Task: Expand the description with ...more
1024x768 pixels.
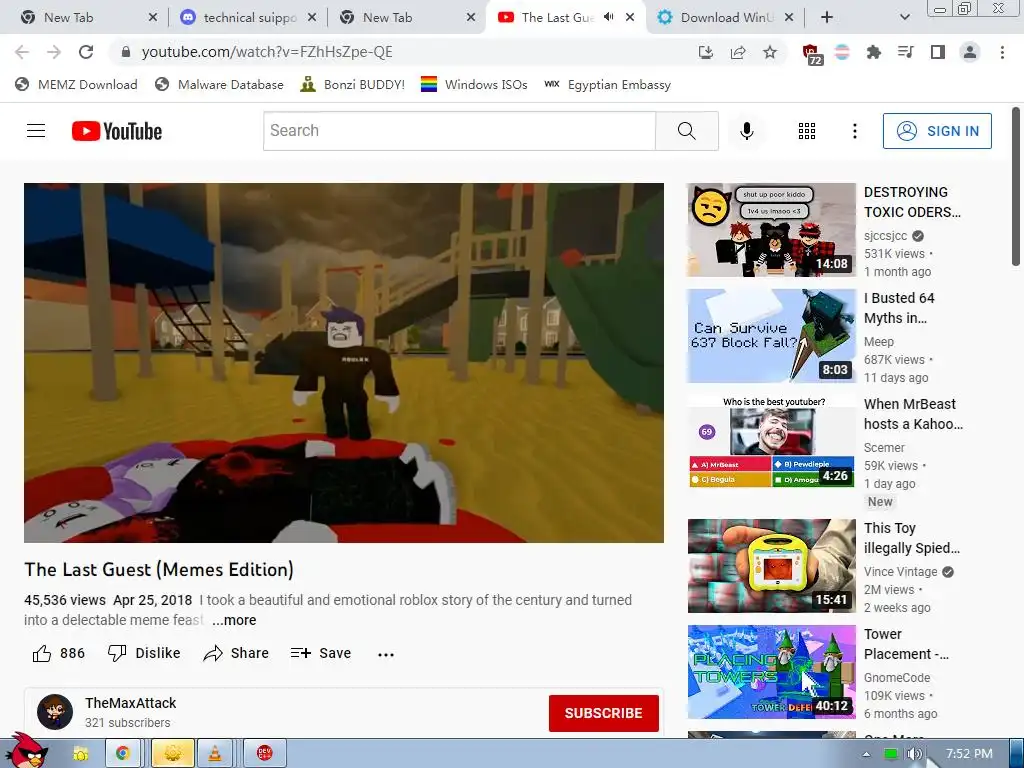Action: (234, 620)
